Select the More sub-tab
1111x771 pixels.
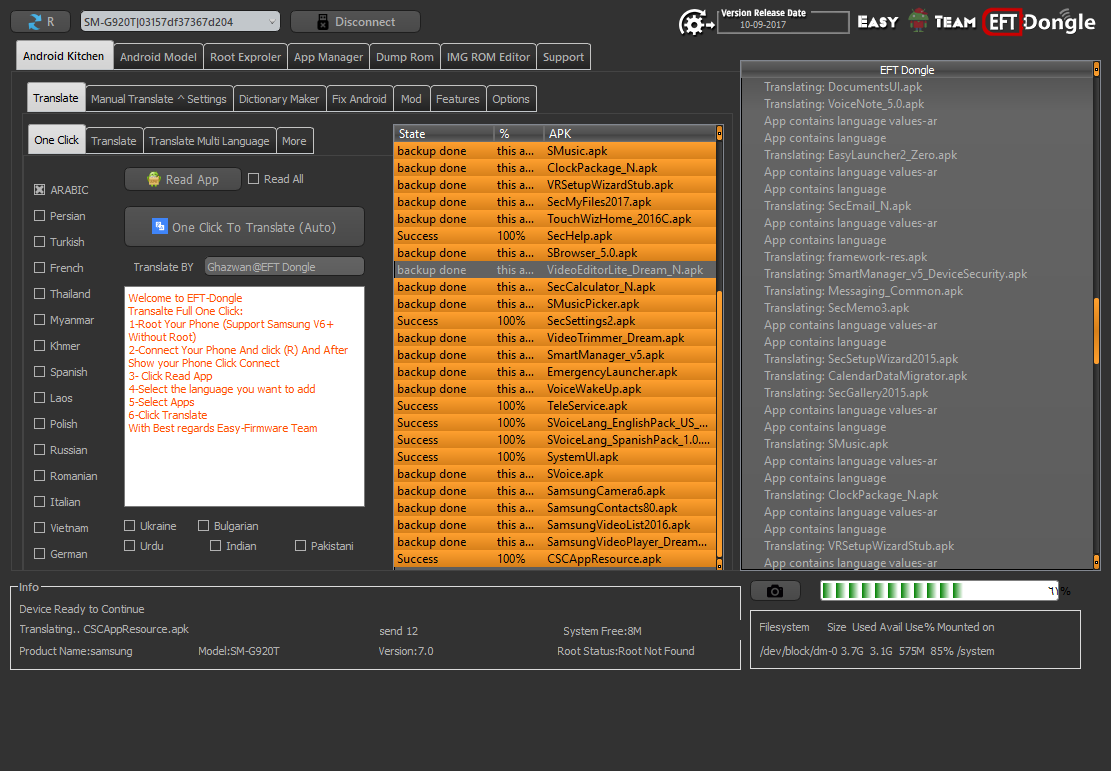294,141
